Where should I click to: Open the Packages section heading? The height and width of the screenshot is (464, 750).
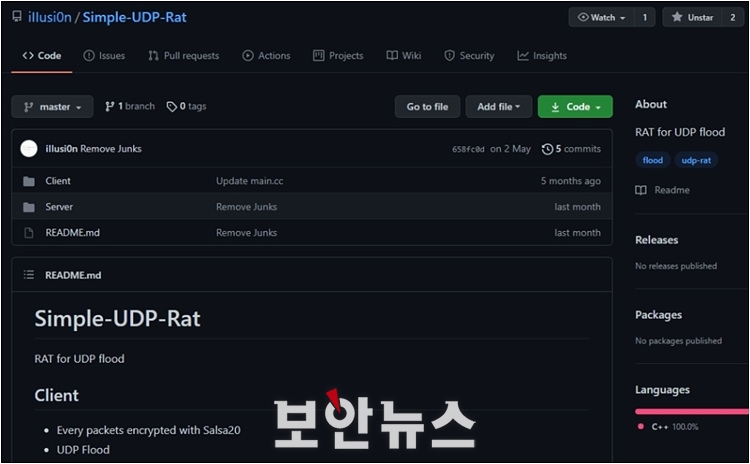pyautogui.click(x=658, y=315)
